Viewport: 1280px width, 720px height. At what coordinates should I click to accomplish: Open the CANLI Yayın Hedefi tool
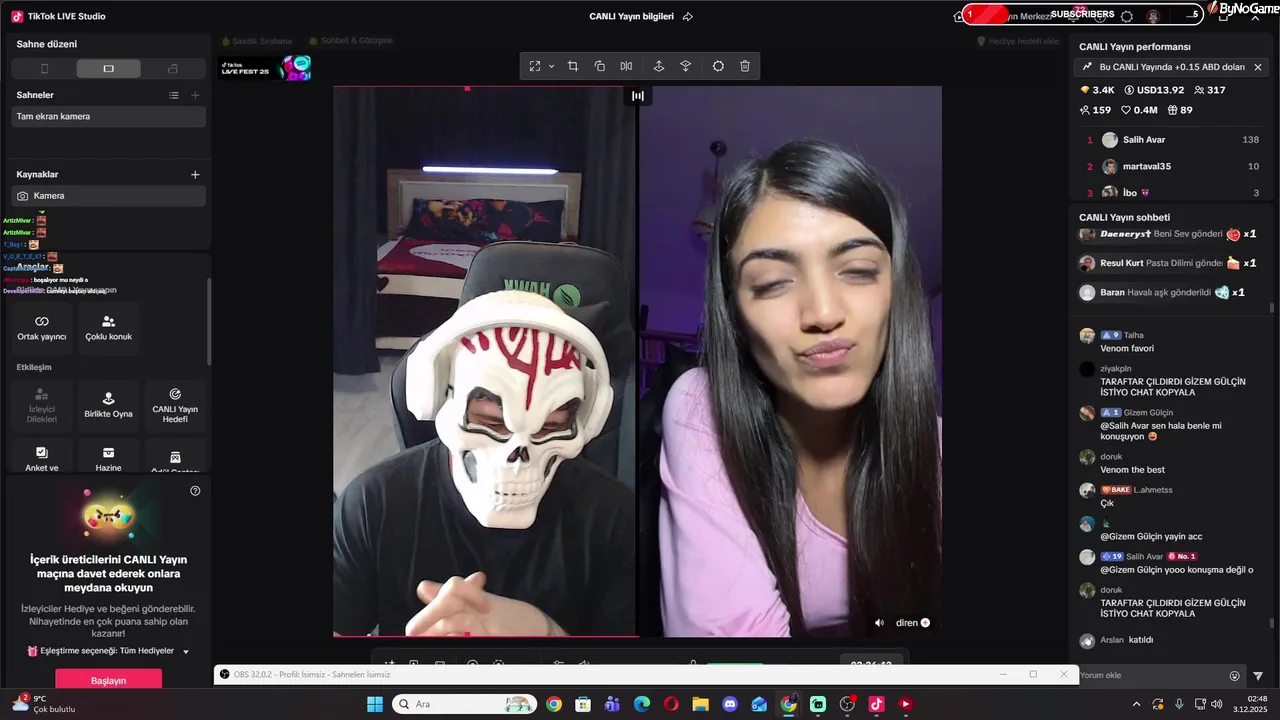(175, 405)
